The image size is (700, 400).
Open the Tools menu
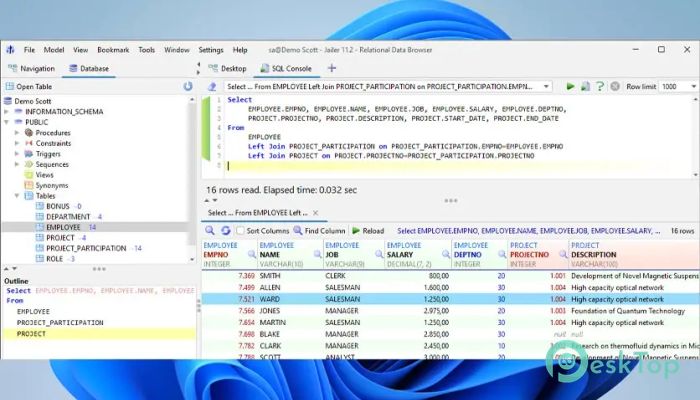click(x=146, y=50)
